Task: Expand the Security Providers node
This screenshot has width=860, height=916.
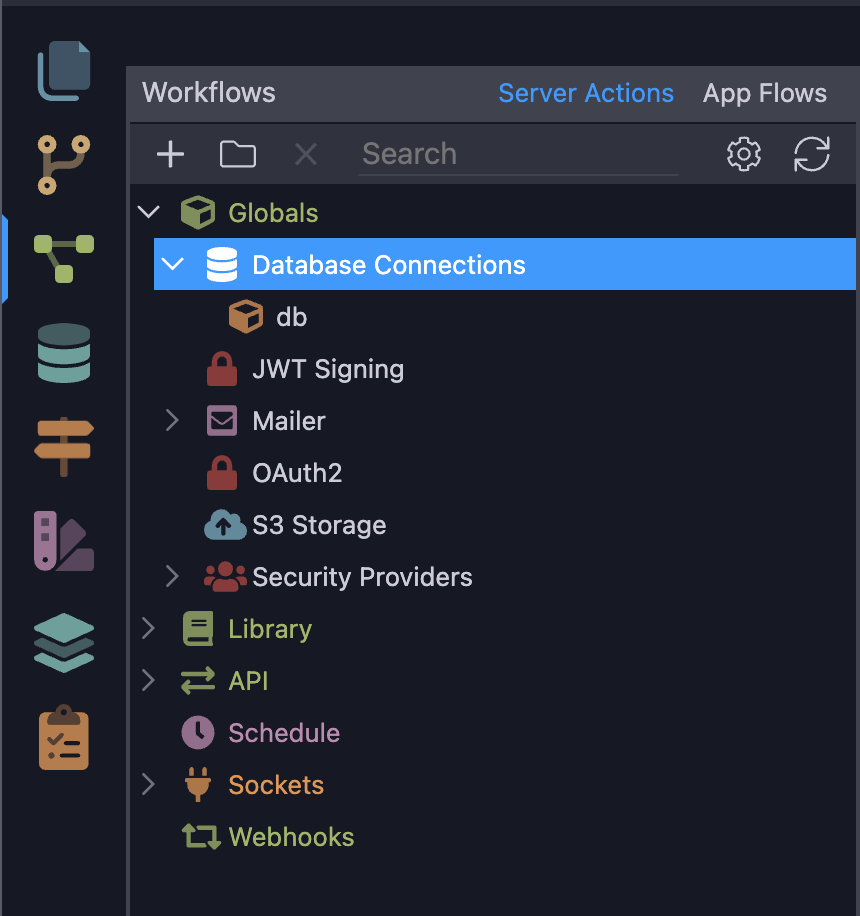Action: [x=172, y=576]
